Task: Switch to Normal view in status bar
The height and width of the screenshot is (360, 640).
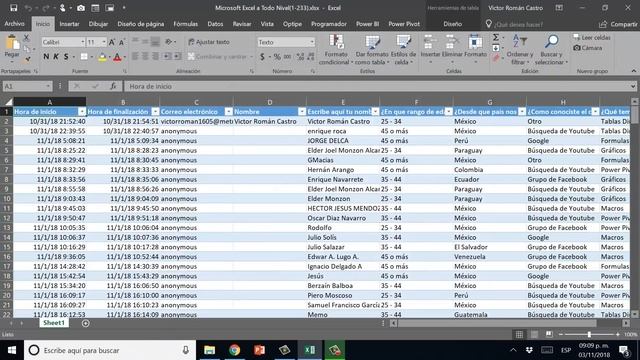Action: pyautogui.click(x=519, y=335)
